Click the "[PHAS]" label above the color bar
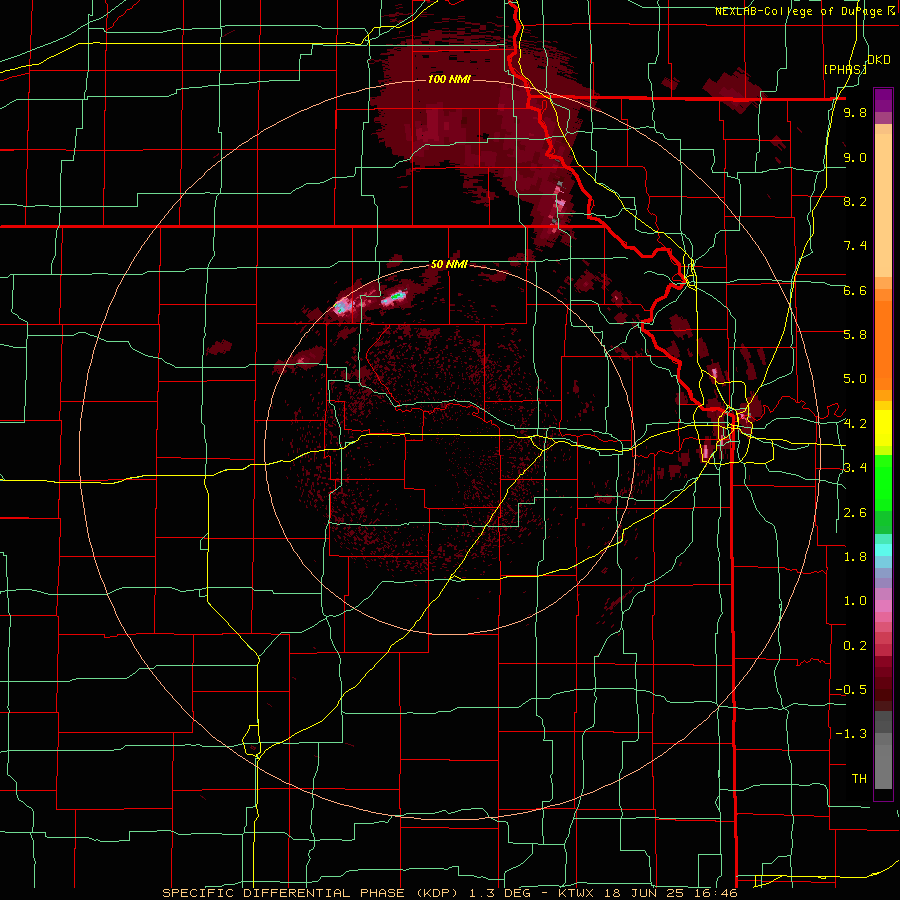 [845, 69]
